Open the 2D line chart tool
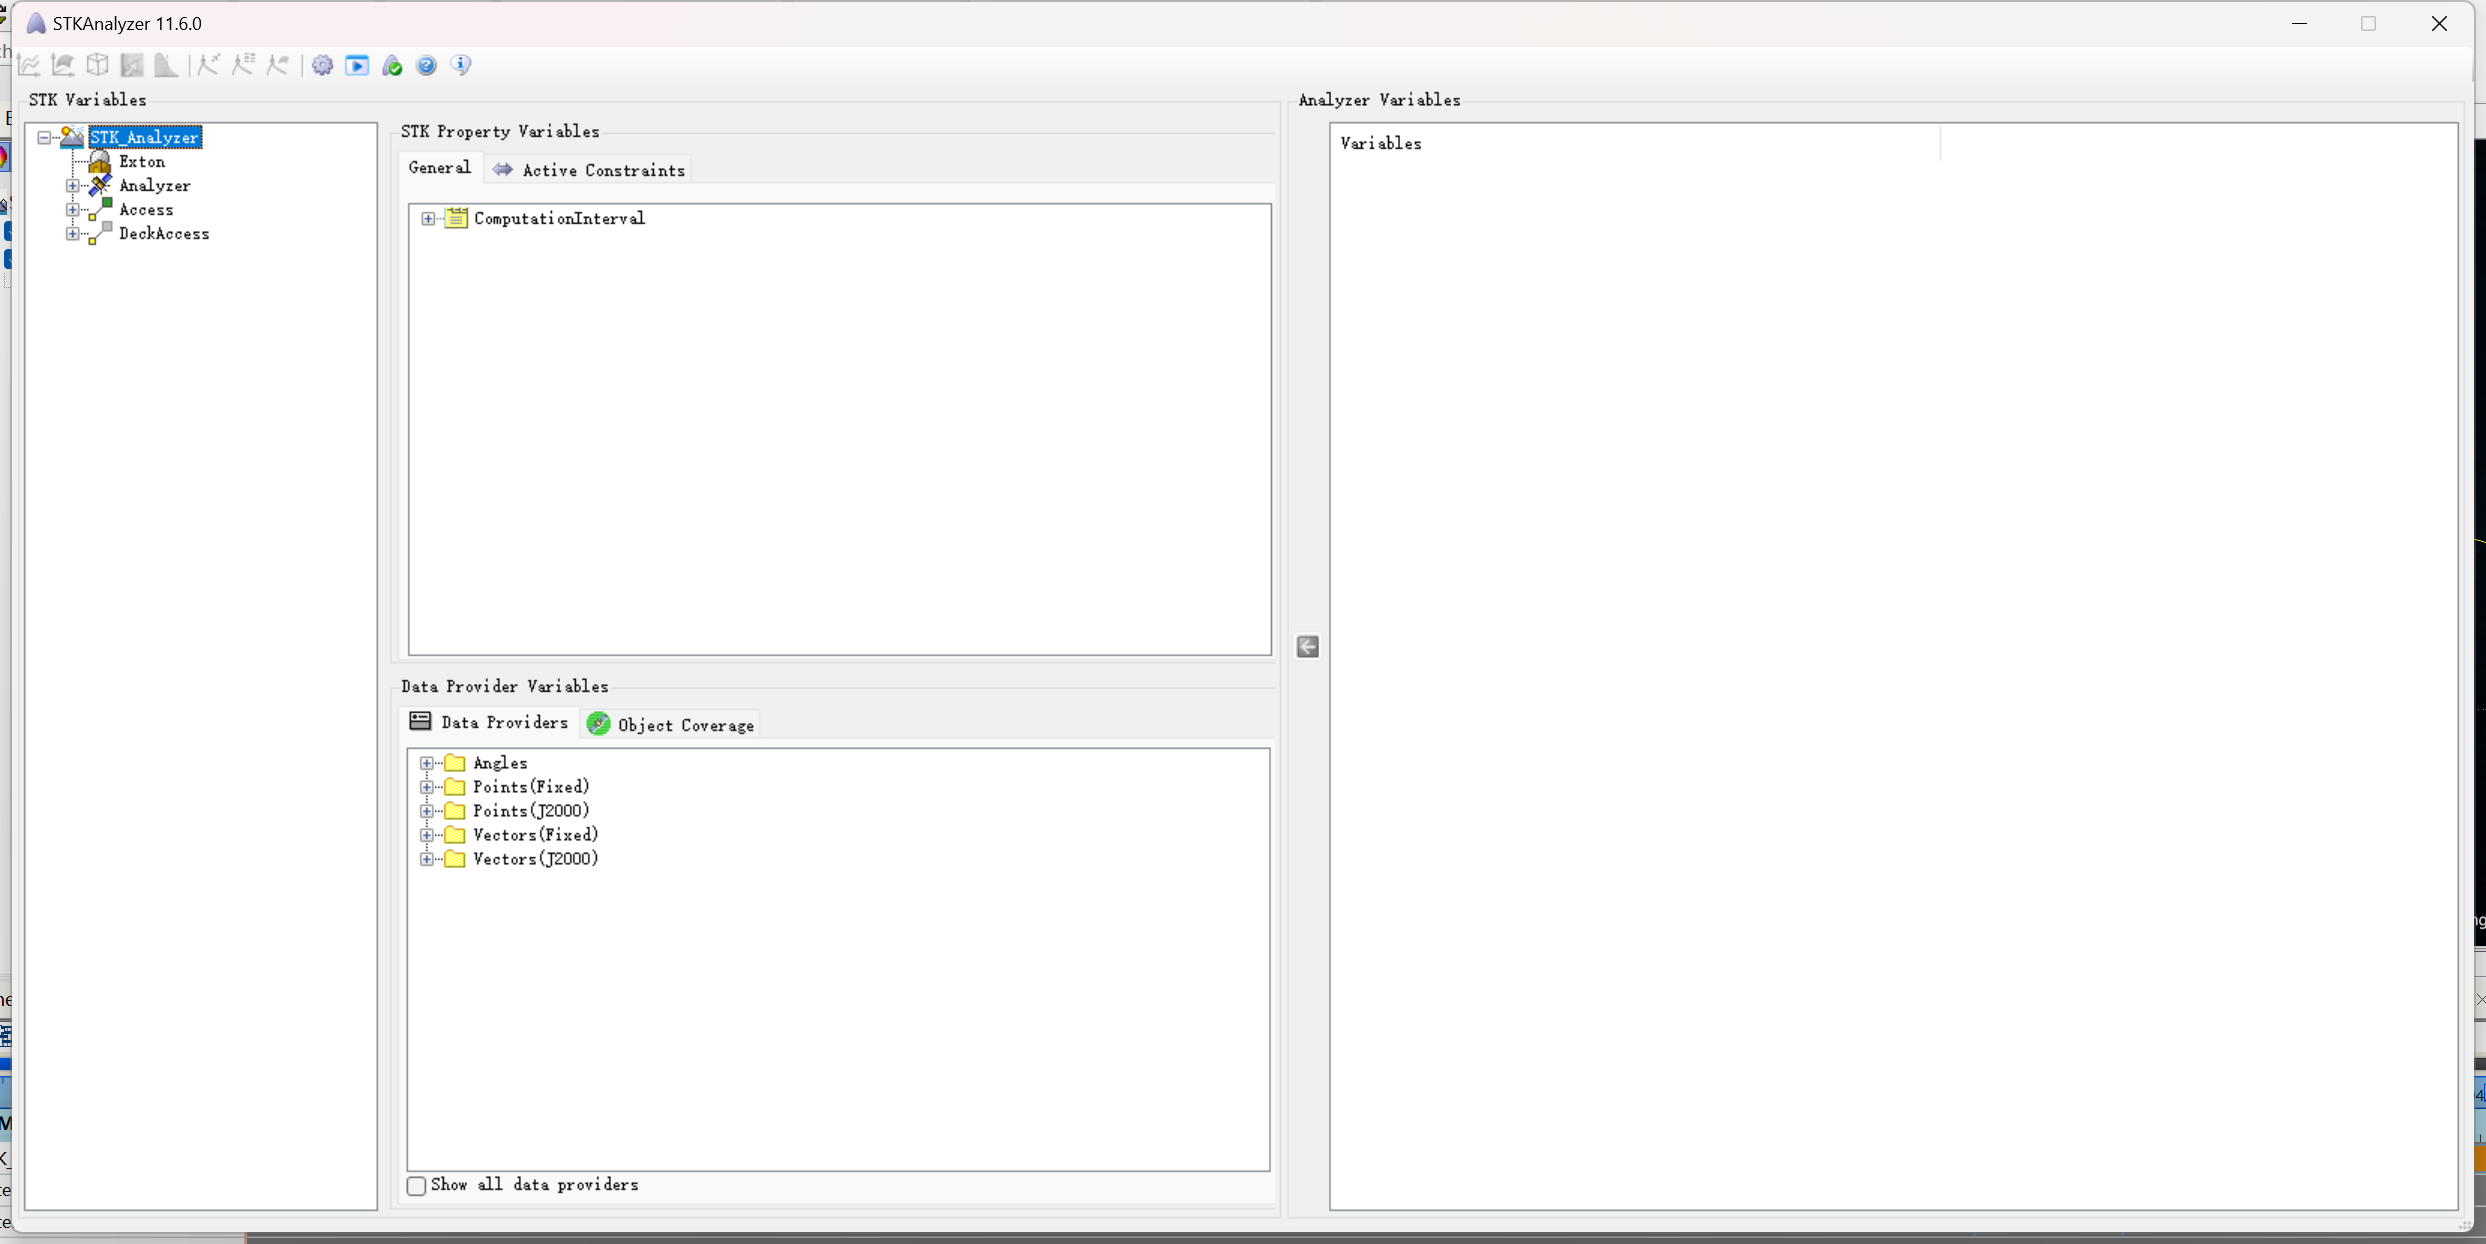 [x=29, y=65]
